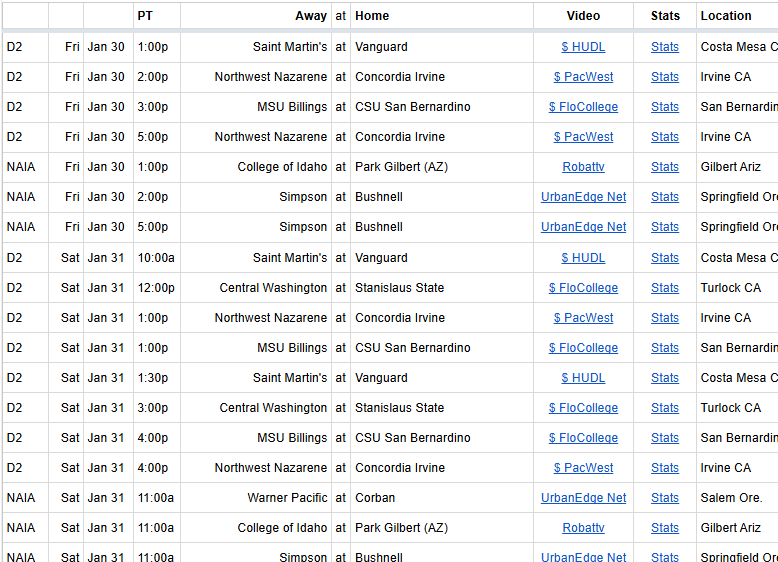Viewport: 778px width, 562px height.
Task: Click the Home column header
Action: click(x=442, y=16)
